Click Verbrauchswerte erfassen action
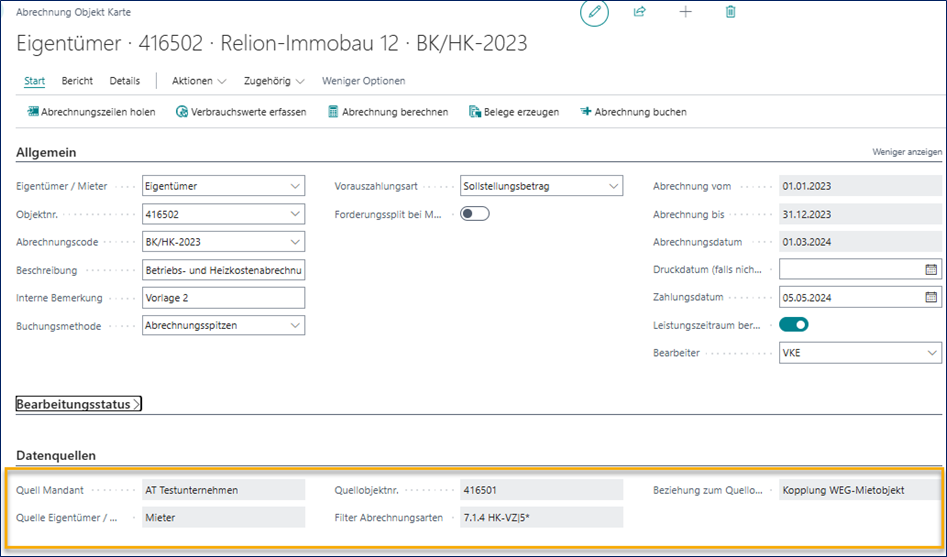Viewport: 947px width, 557px height. [241, 112]
